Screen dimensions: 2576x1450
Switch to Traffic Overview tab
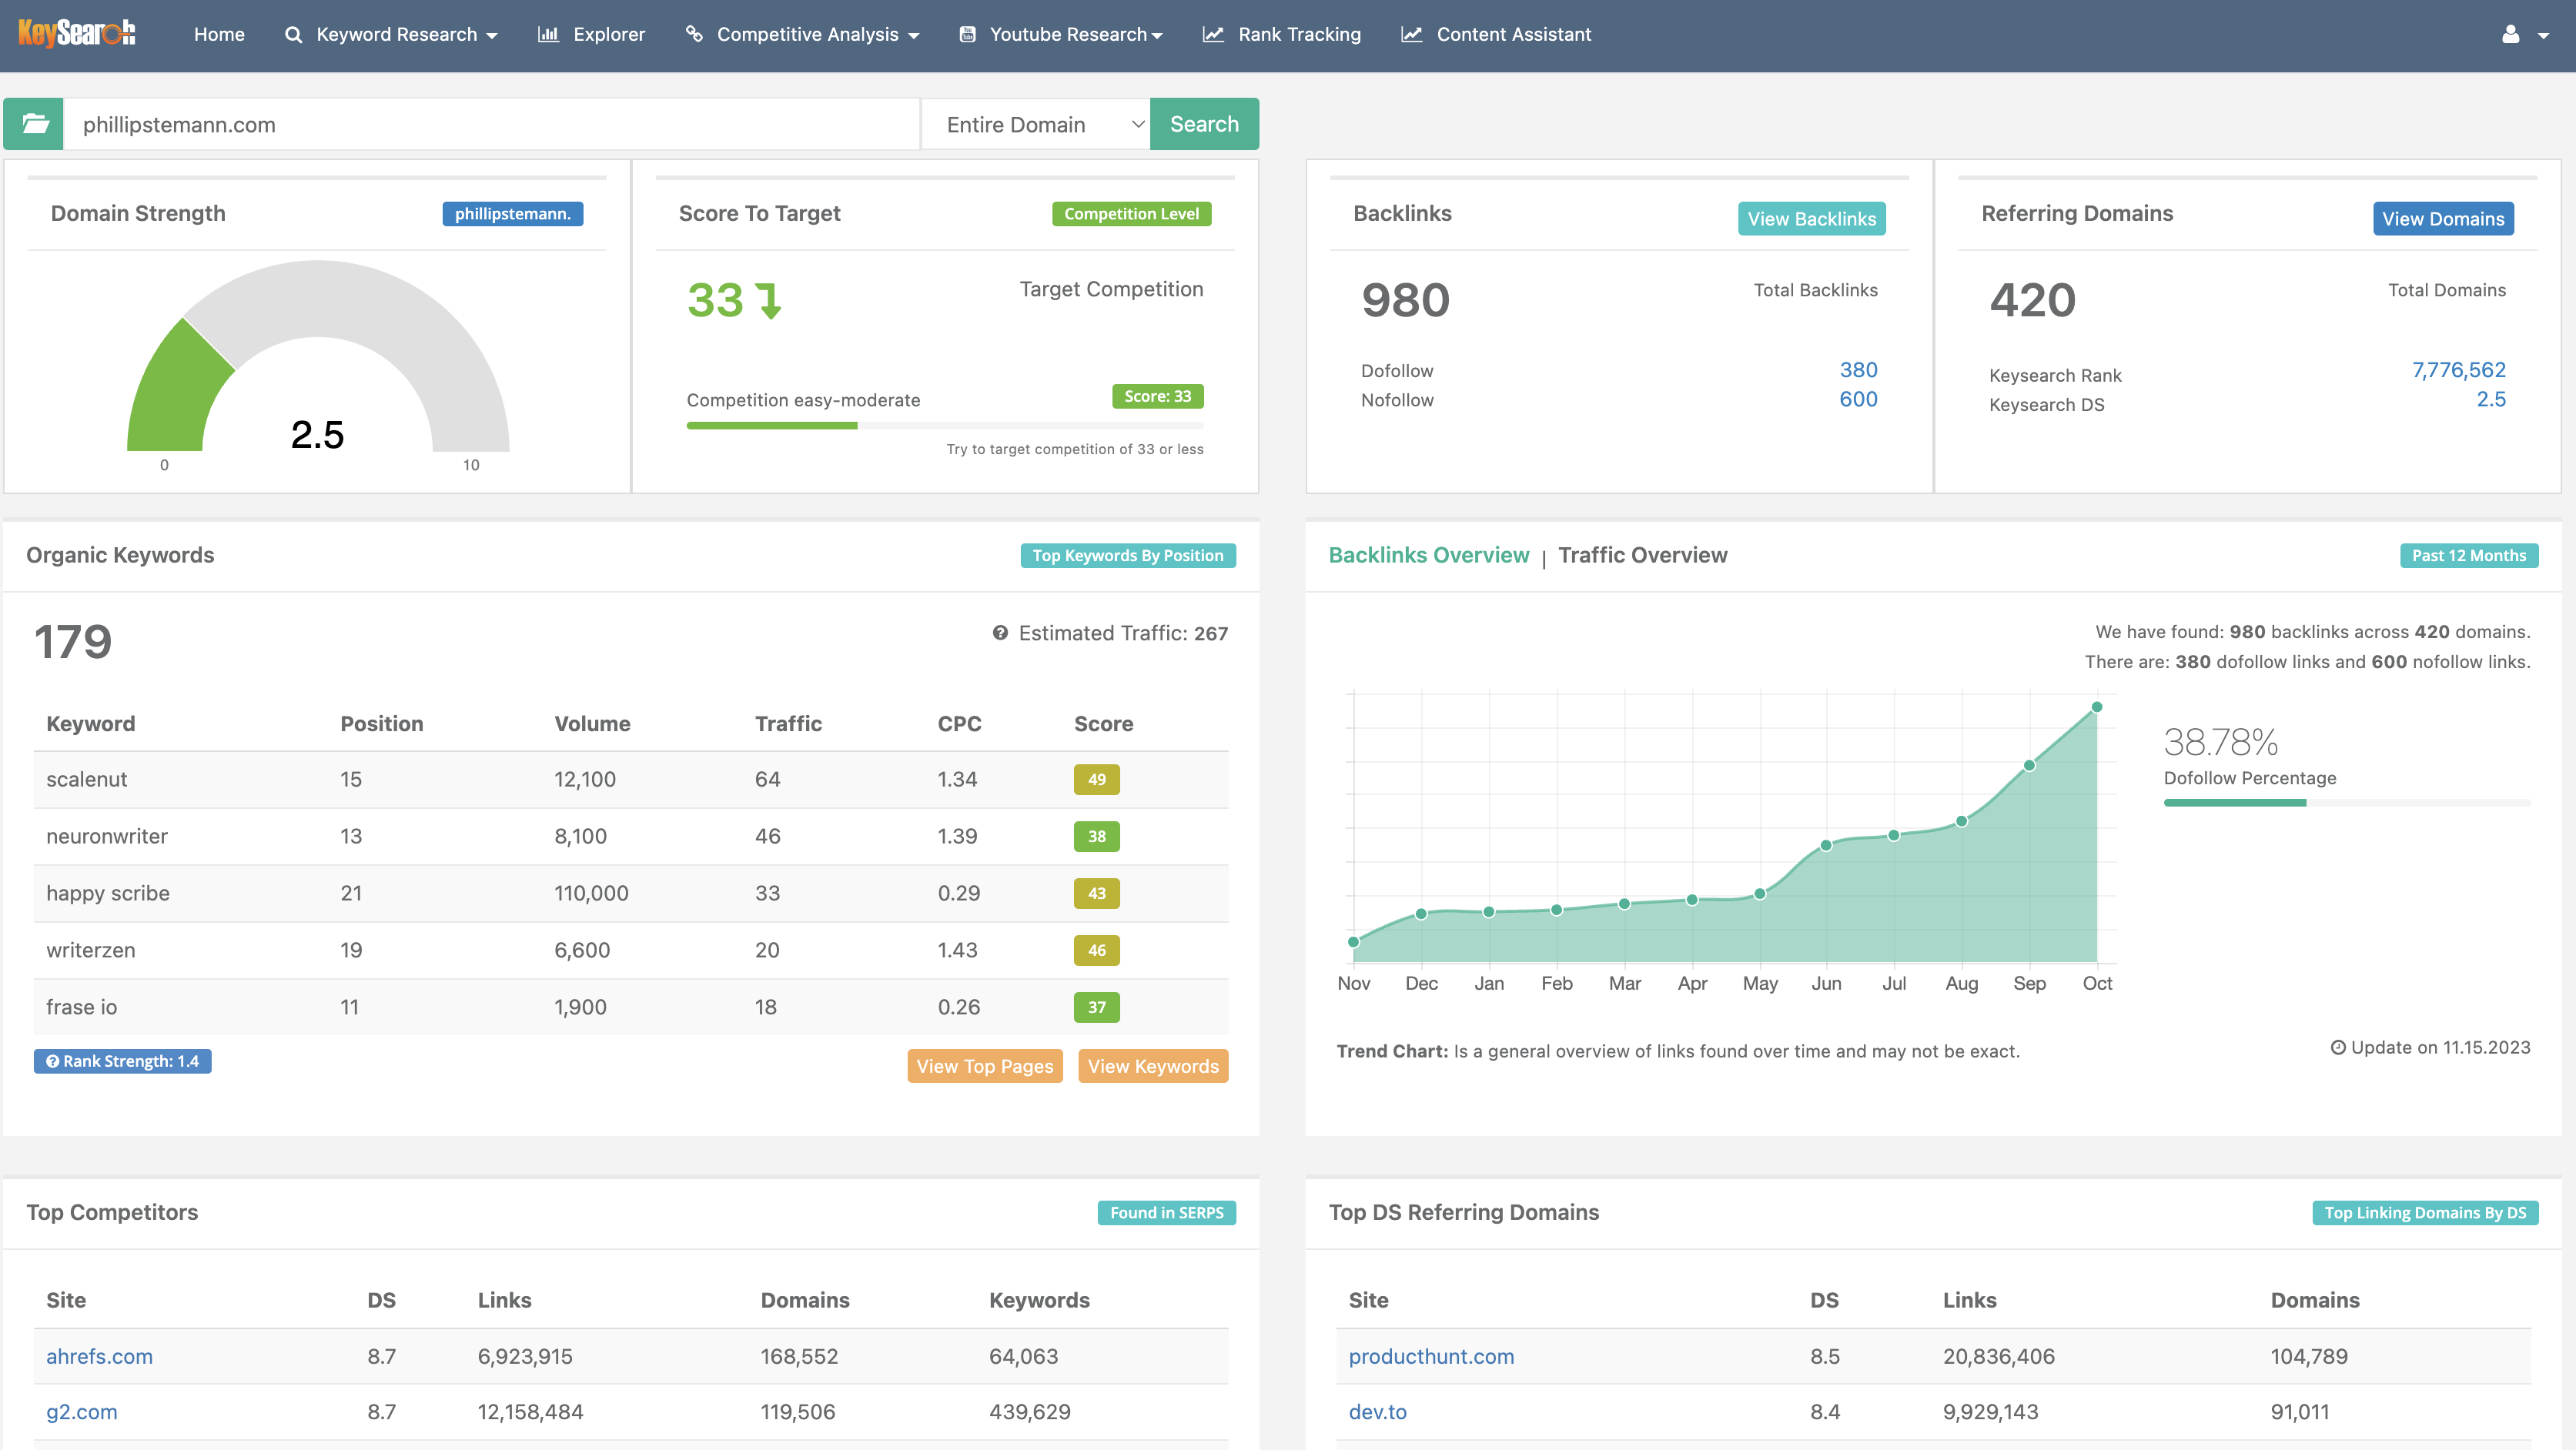click(x=1642, y=555)
